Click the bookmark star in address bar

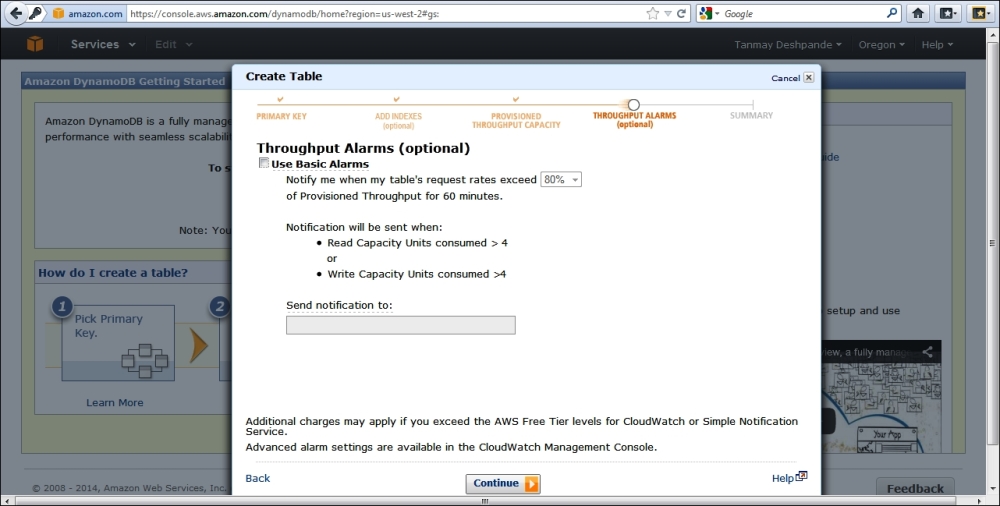click(x=652, y=13)
